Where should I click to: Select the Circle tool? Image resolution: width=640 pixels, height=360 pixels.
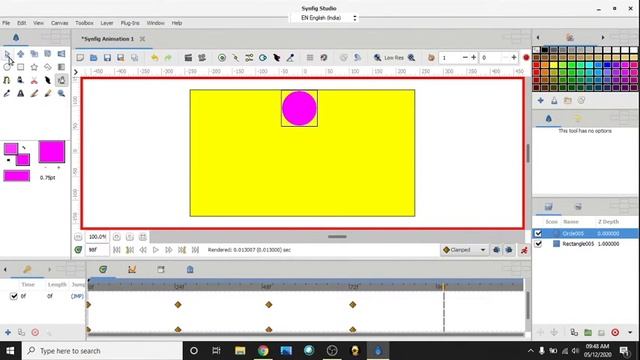pyautogui.click(x=7, y=67)
